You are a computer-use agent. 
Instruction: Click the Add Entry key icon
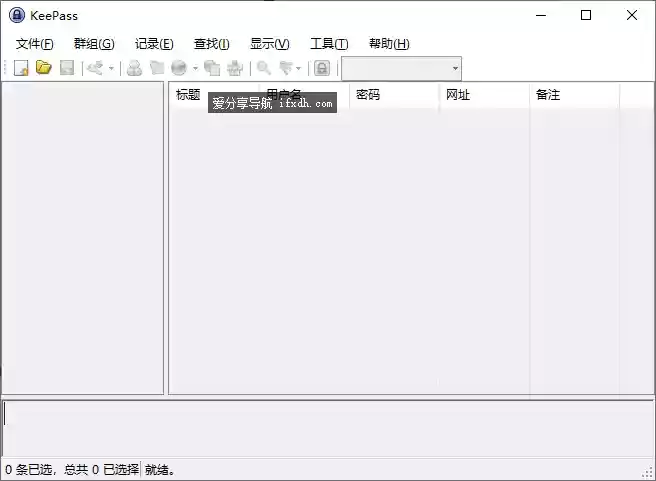(95, 68)
